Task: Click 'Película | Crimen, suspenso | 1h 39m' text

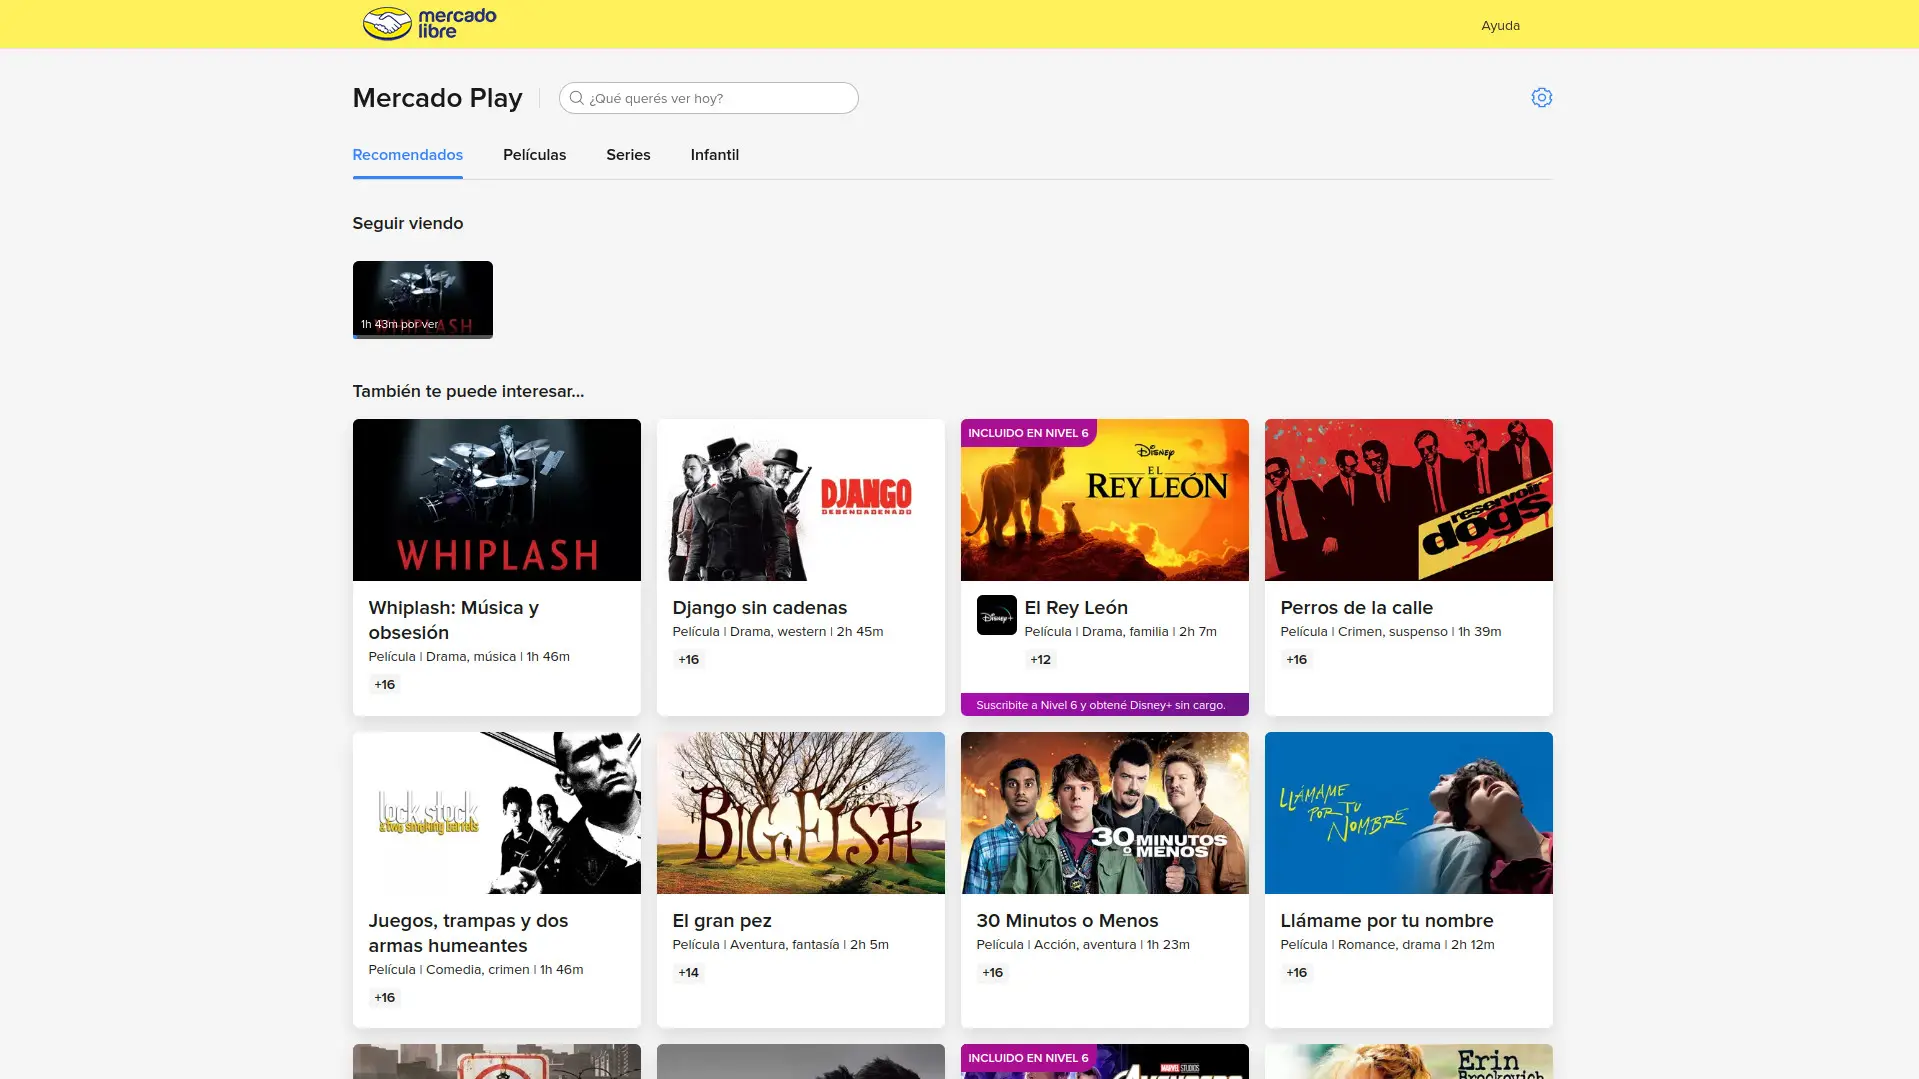Action: (1390, 632)
